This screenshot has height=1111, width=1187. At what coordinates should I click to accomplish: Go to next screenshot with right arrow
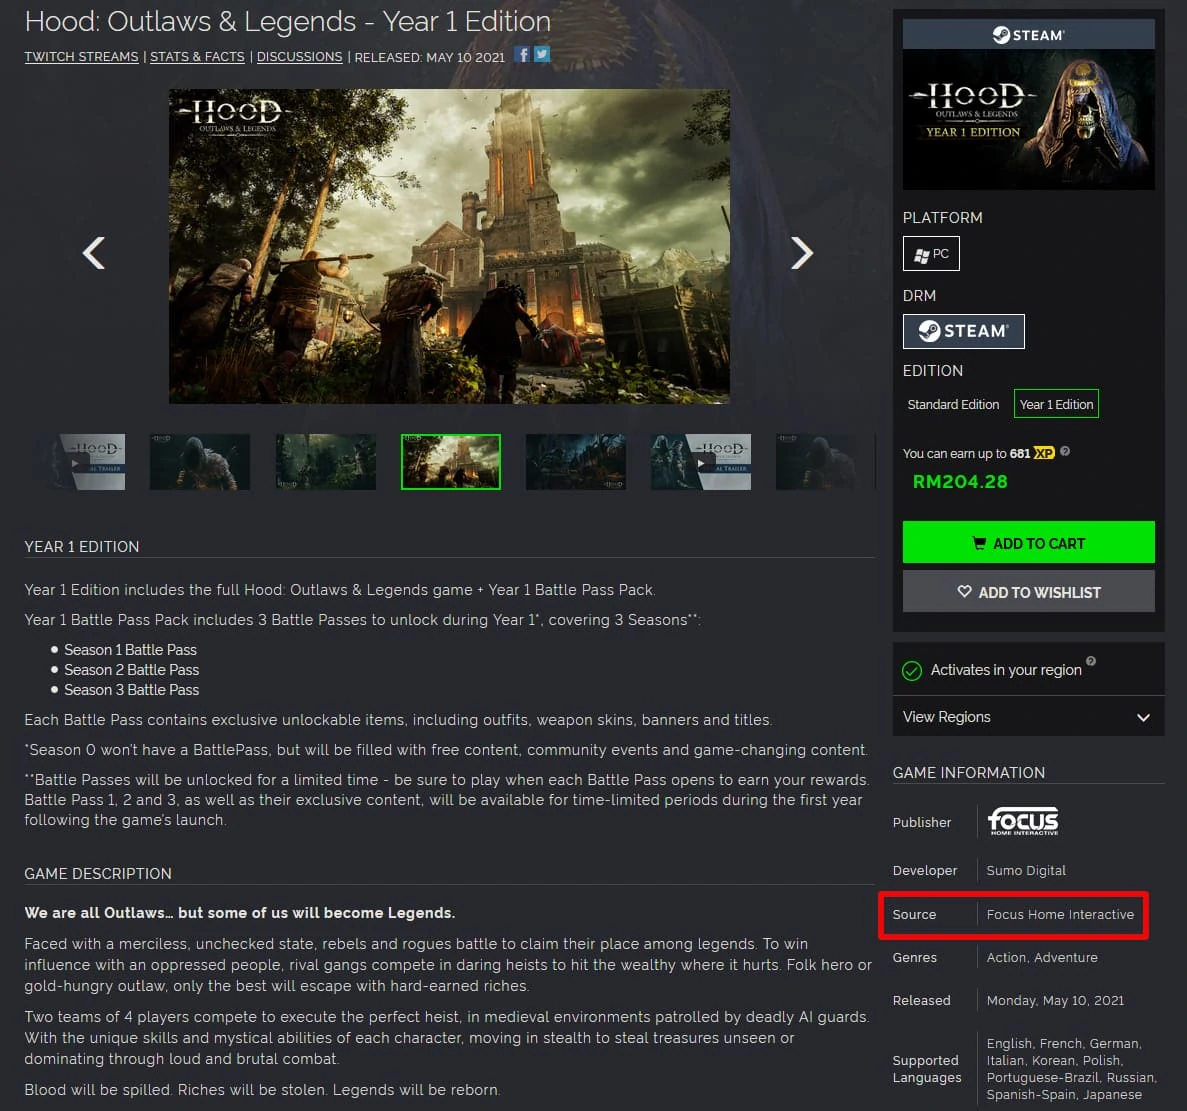coord(802,253)
